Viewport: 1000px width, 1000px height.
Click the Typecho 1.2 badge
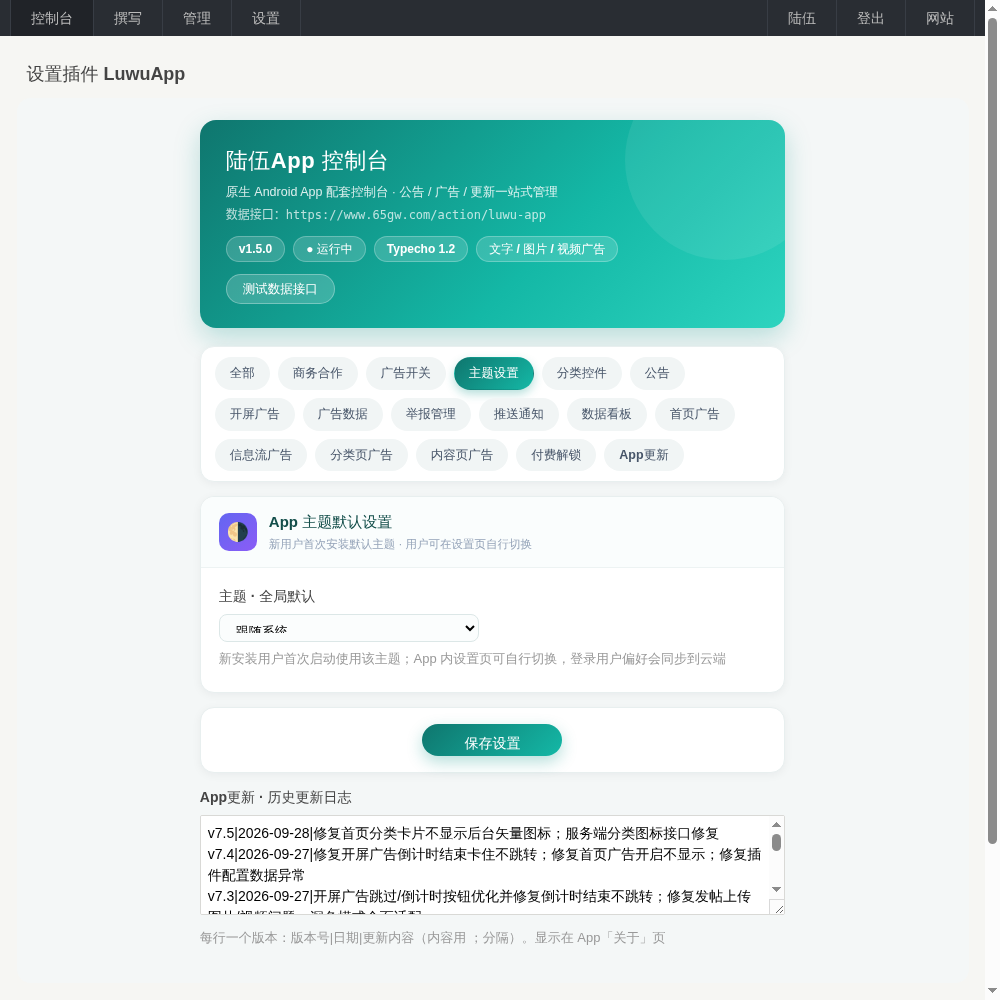pos(421,249)
